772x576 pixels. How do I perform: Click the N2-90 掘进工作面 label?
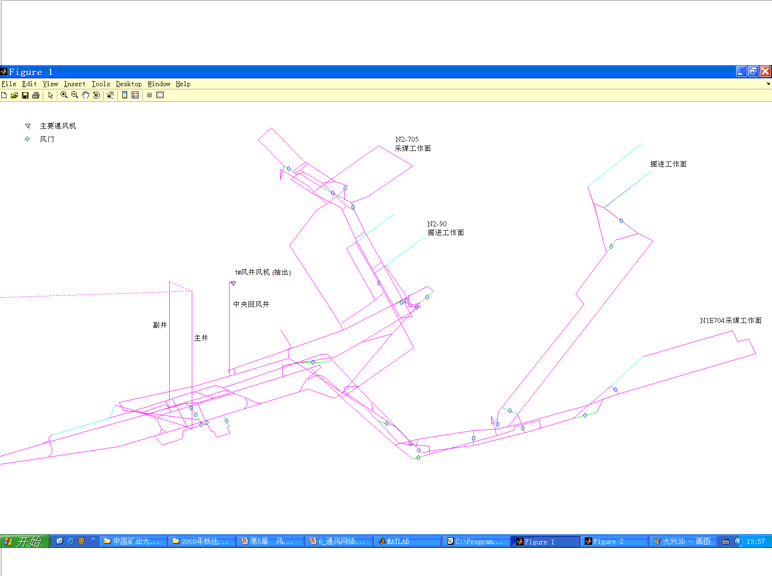tap(445, 228)
